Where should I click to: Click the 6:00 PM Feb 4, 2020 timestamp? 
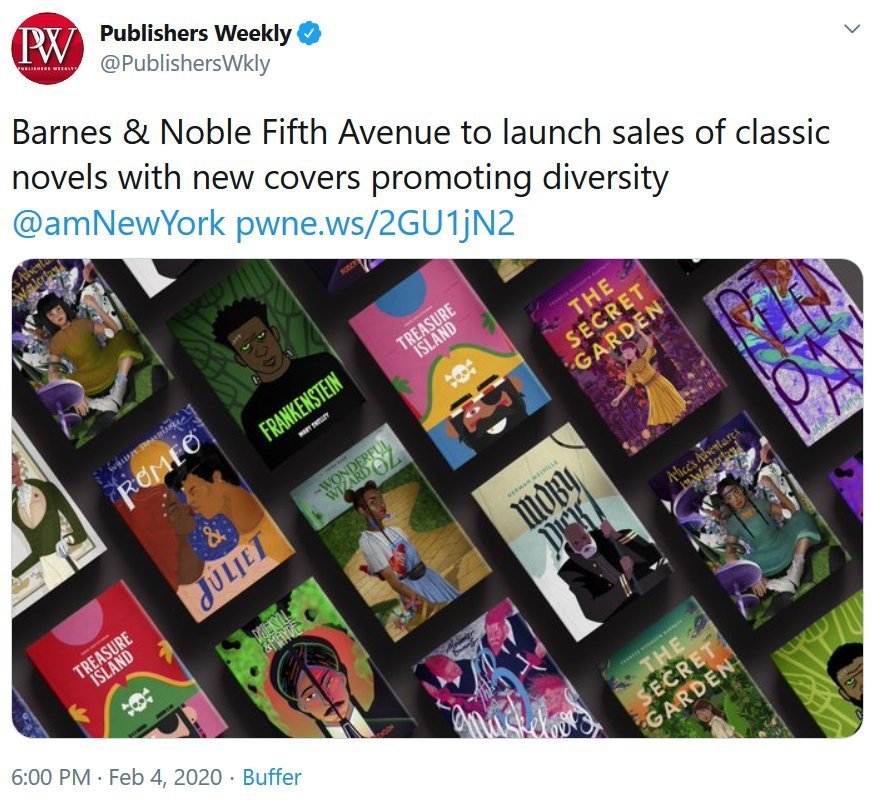(116, 777)
